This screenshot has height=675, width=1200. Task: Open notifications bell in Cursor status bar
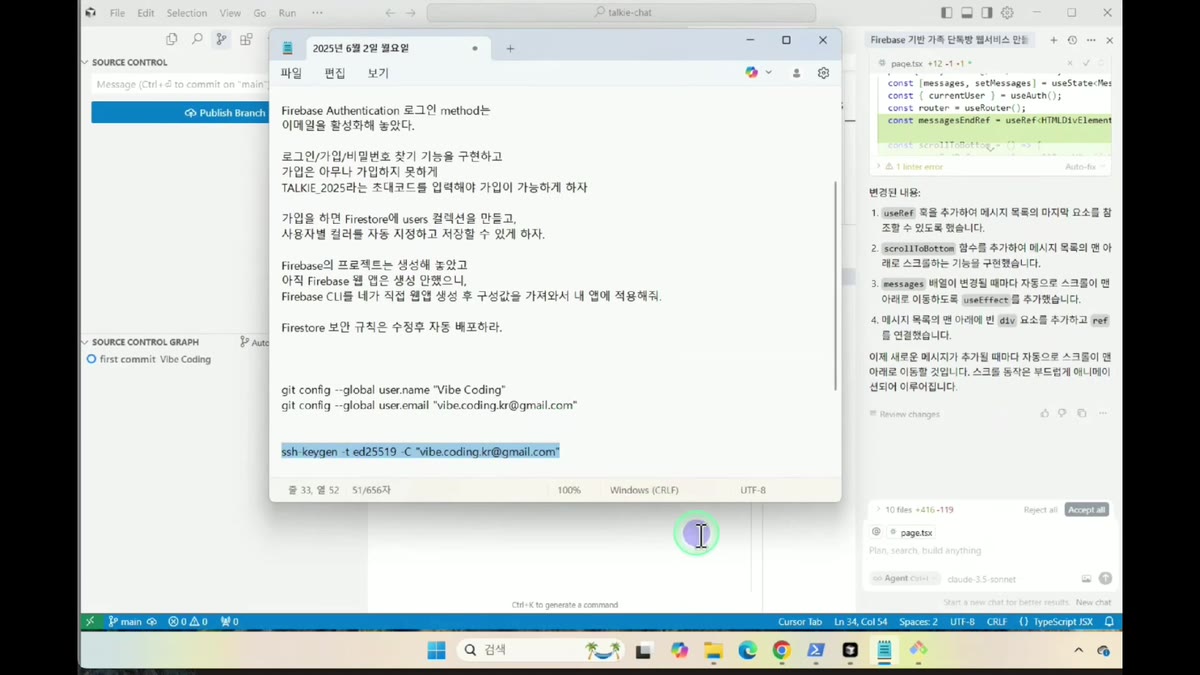[1109, 621]
